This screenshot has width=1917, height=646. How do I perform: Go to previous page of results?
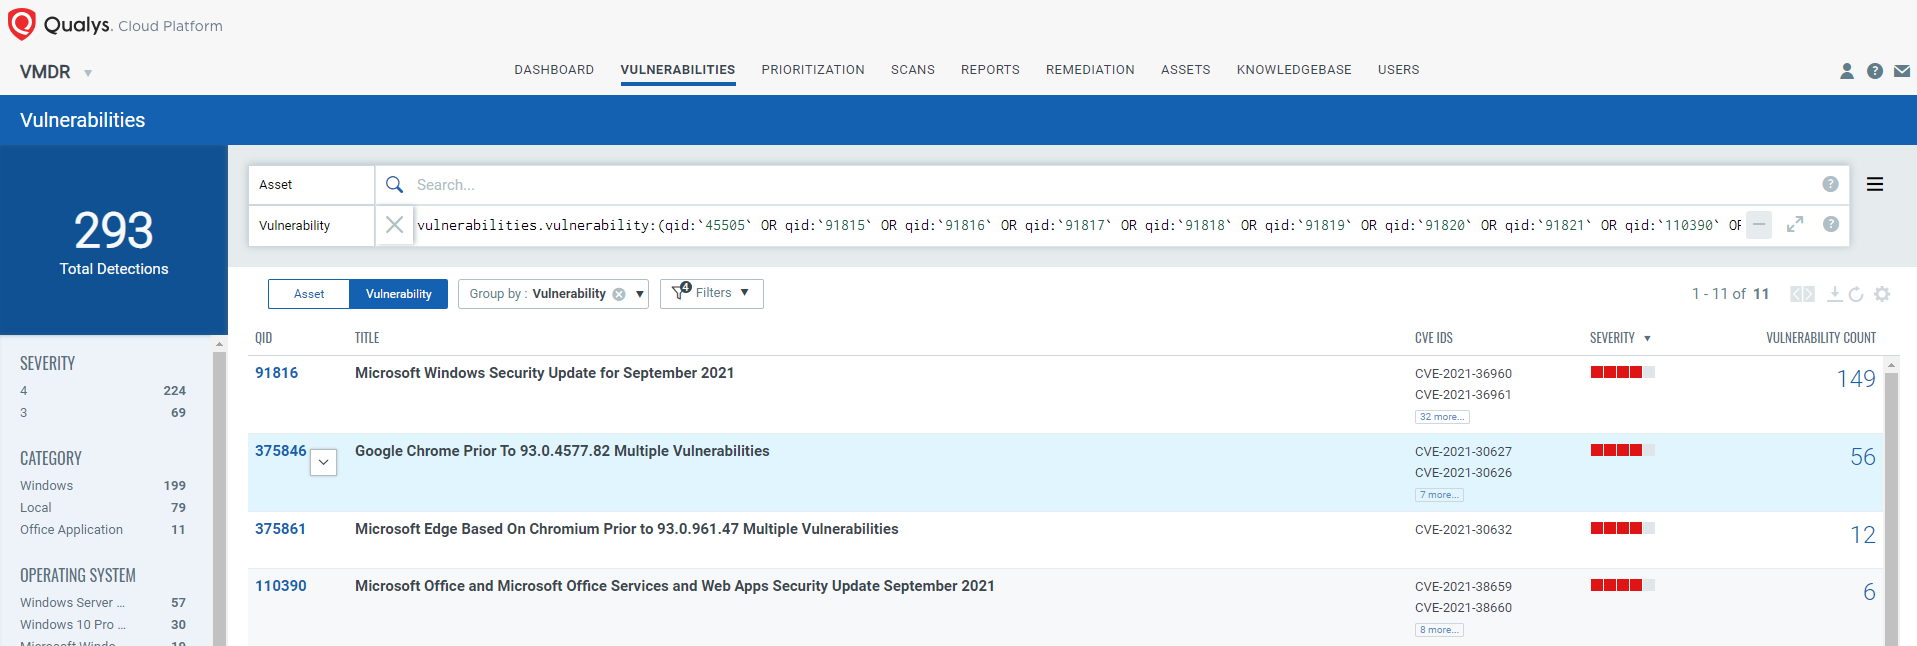(x=1796, y=294)
